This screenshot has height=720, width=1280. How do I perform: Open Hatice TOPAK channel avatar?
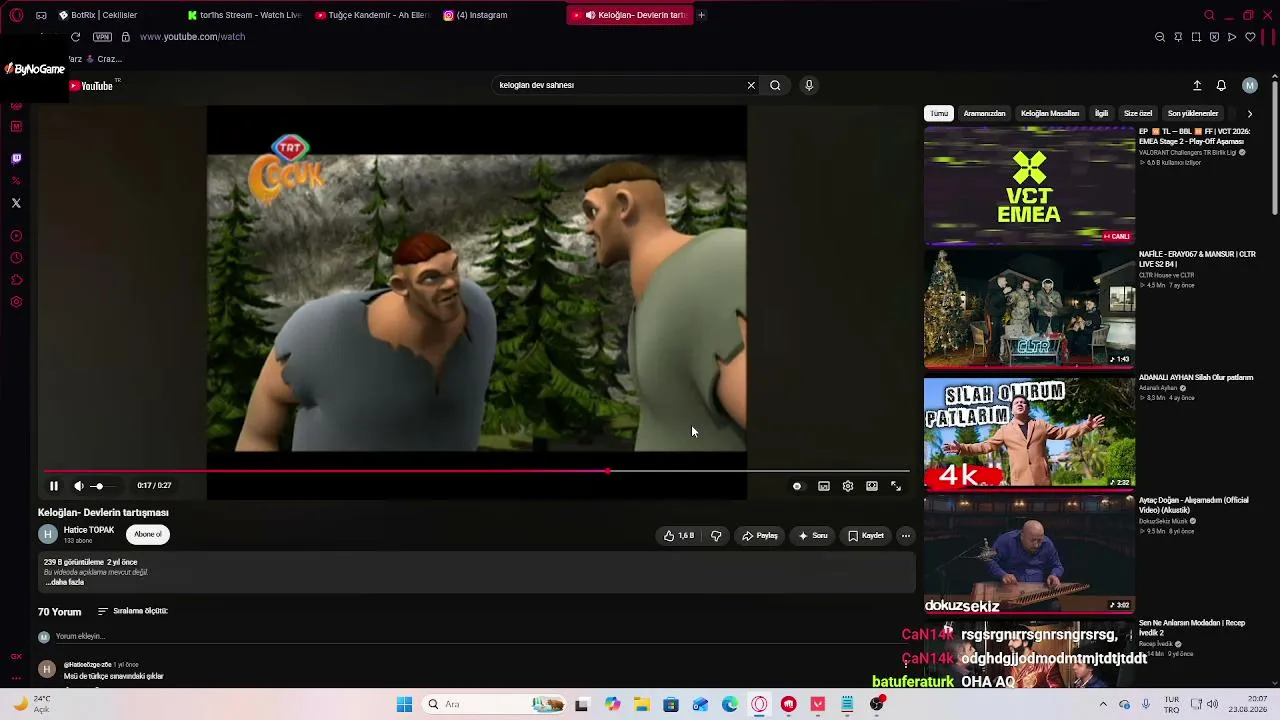47,534
